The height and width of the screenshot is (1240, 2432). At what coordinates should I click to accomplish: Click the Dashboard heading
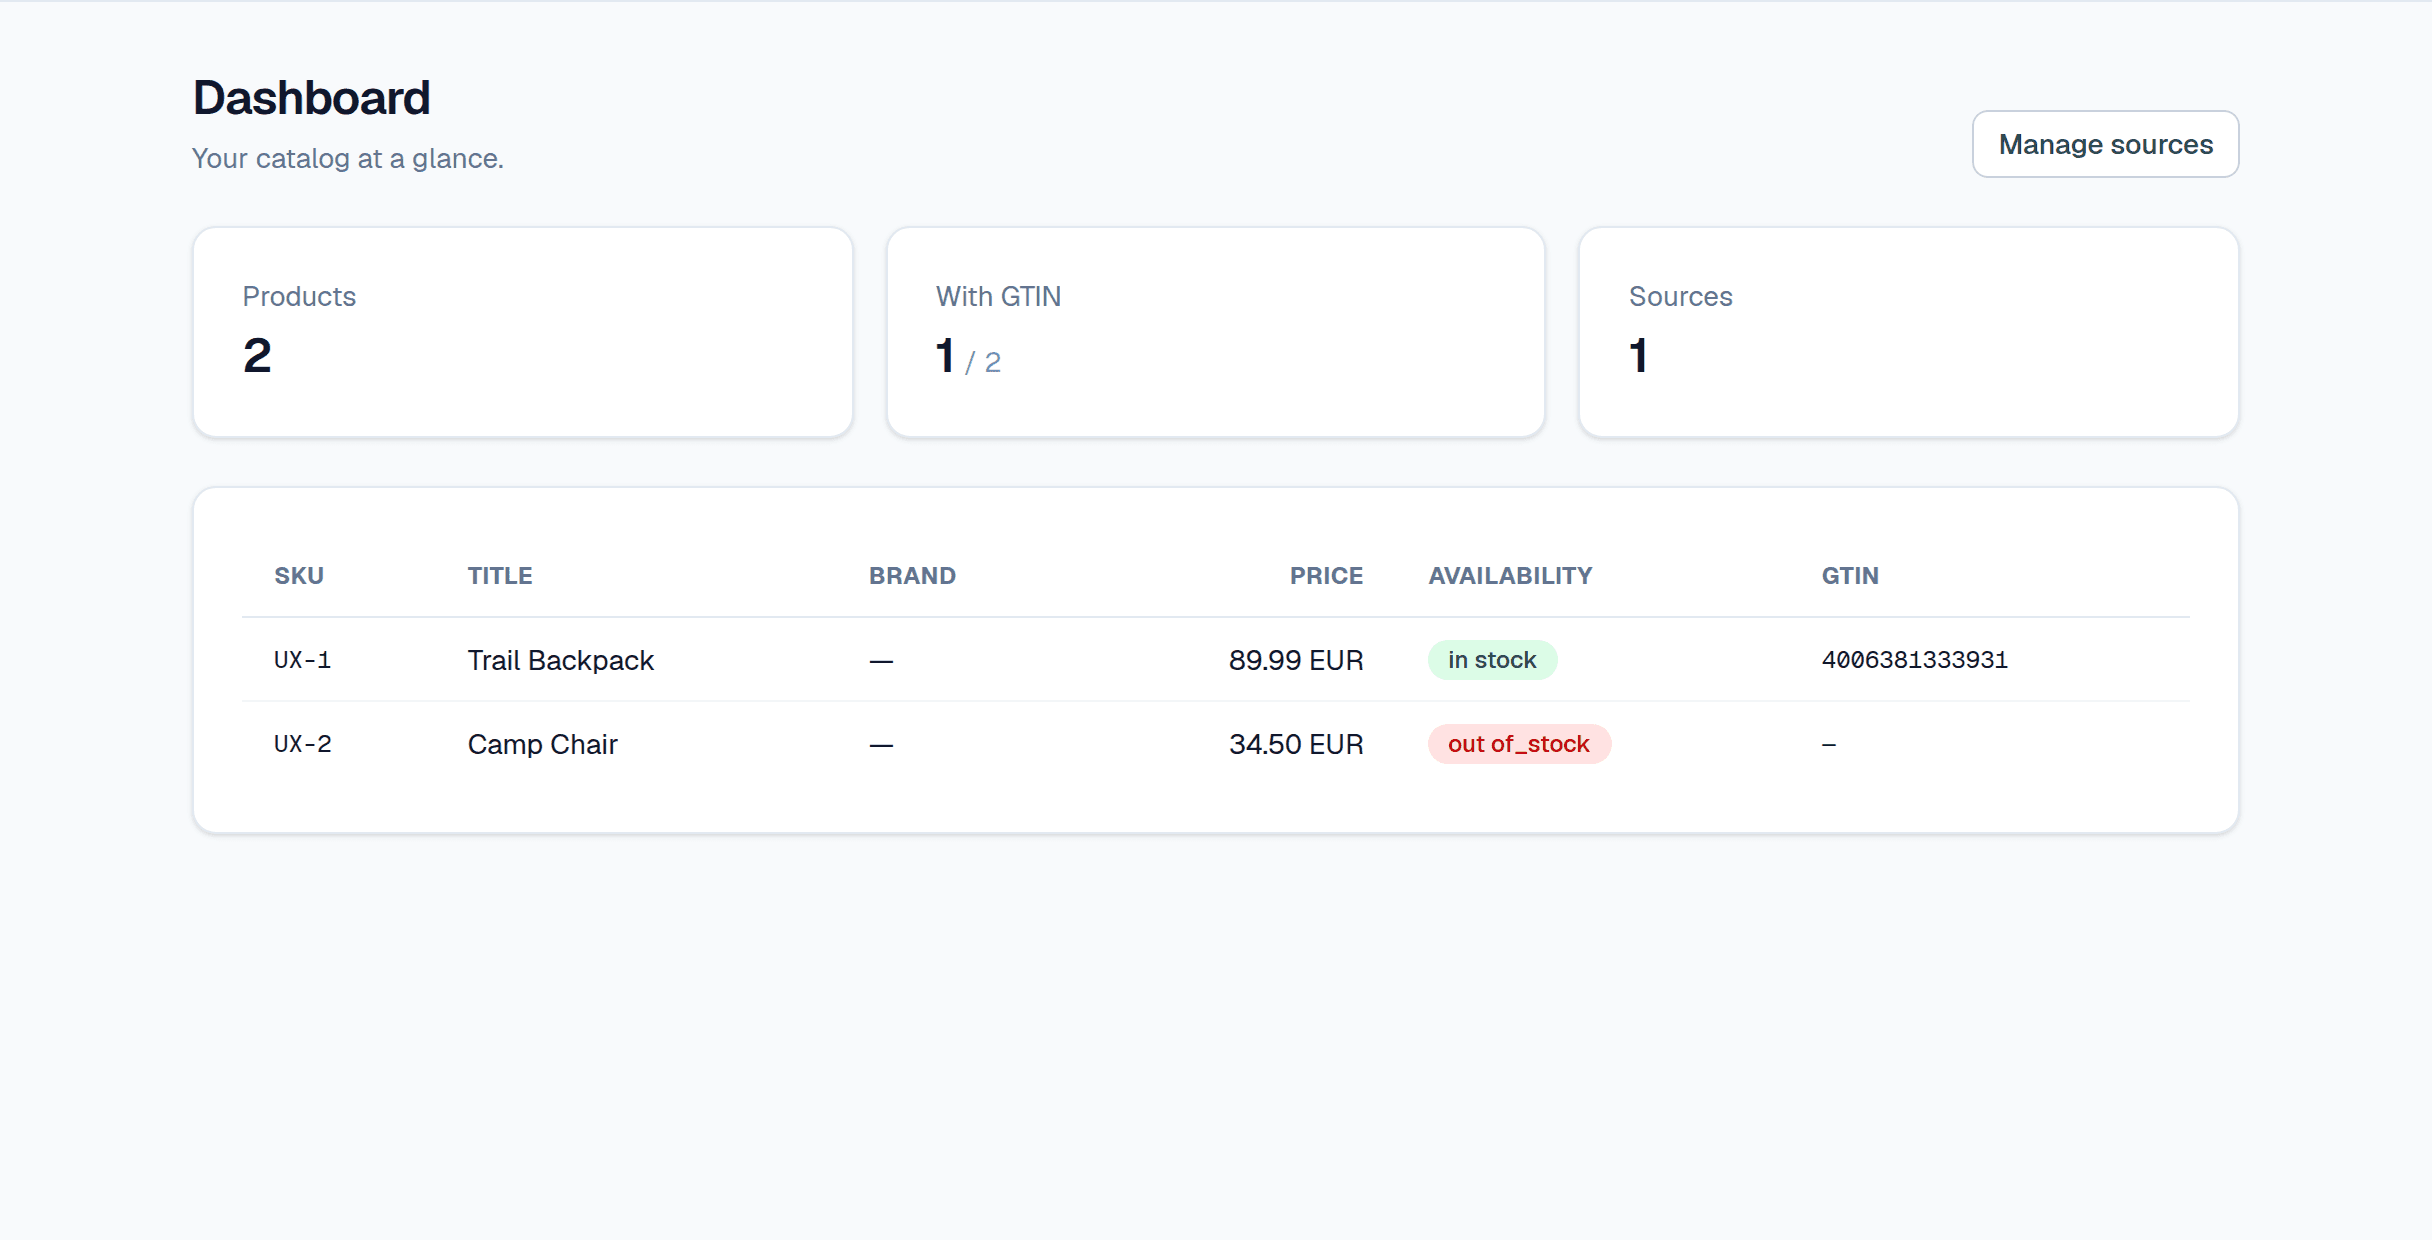point(311,98)
